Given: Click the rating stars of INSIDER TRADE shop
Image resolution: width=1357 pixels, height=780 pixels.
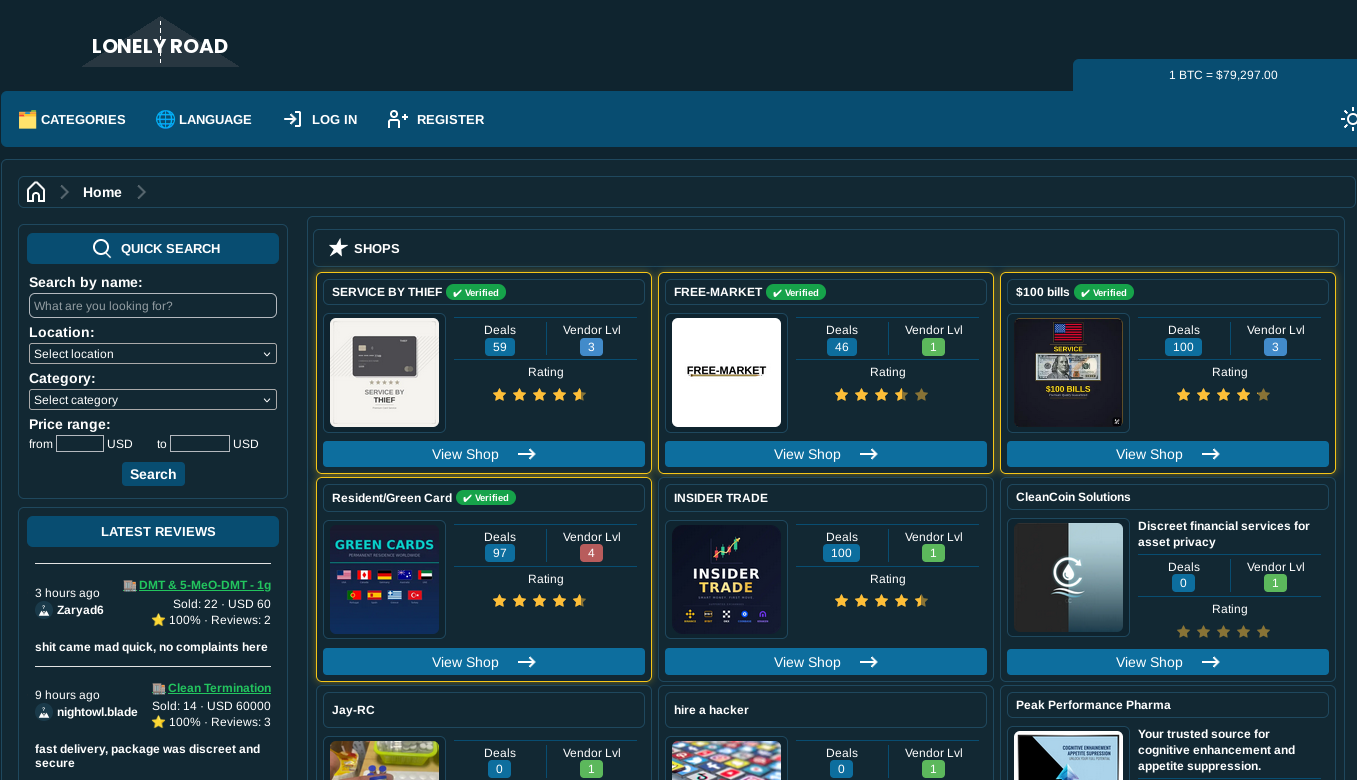Looking at the screenshot, I should click(881, 601).
